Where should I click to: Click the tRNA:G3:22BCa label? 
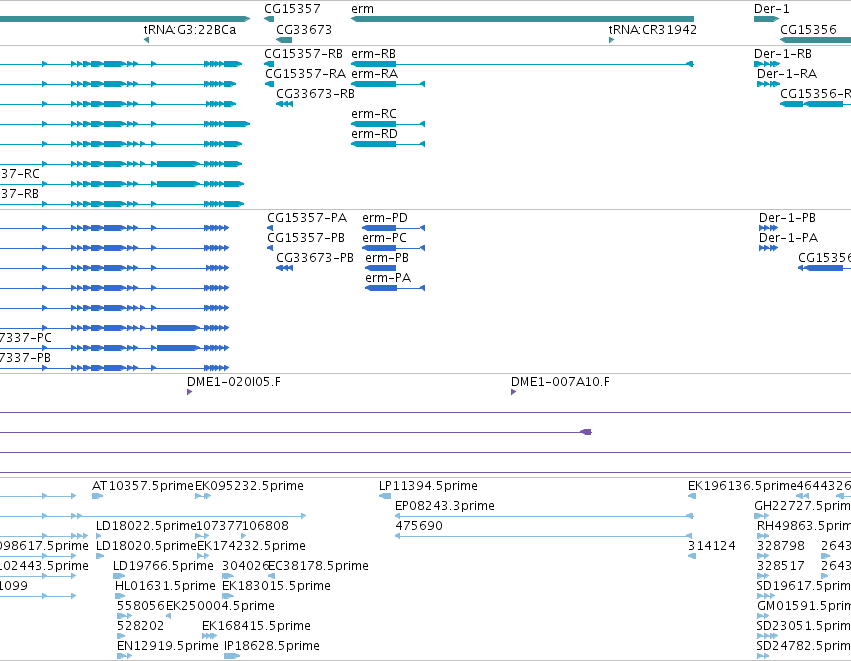pyautogui.click(x=190, y=29)
